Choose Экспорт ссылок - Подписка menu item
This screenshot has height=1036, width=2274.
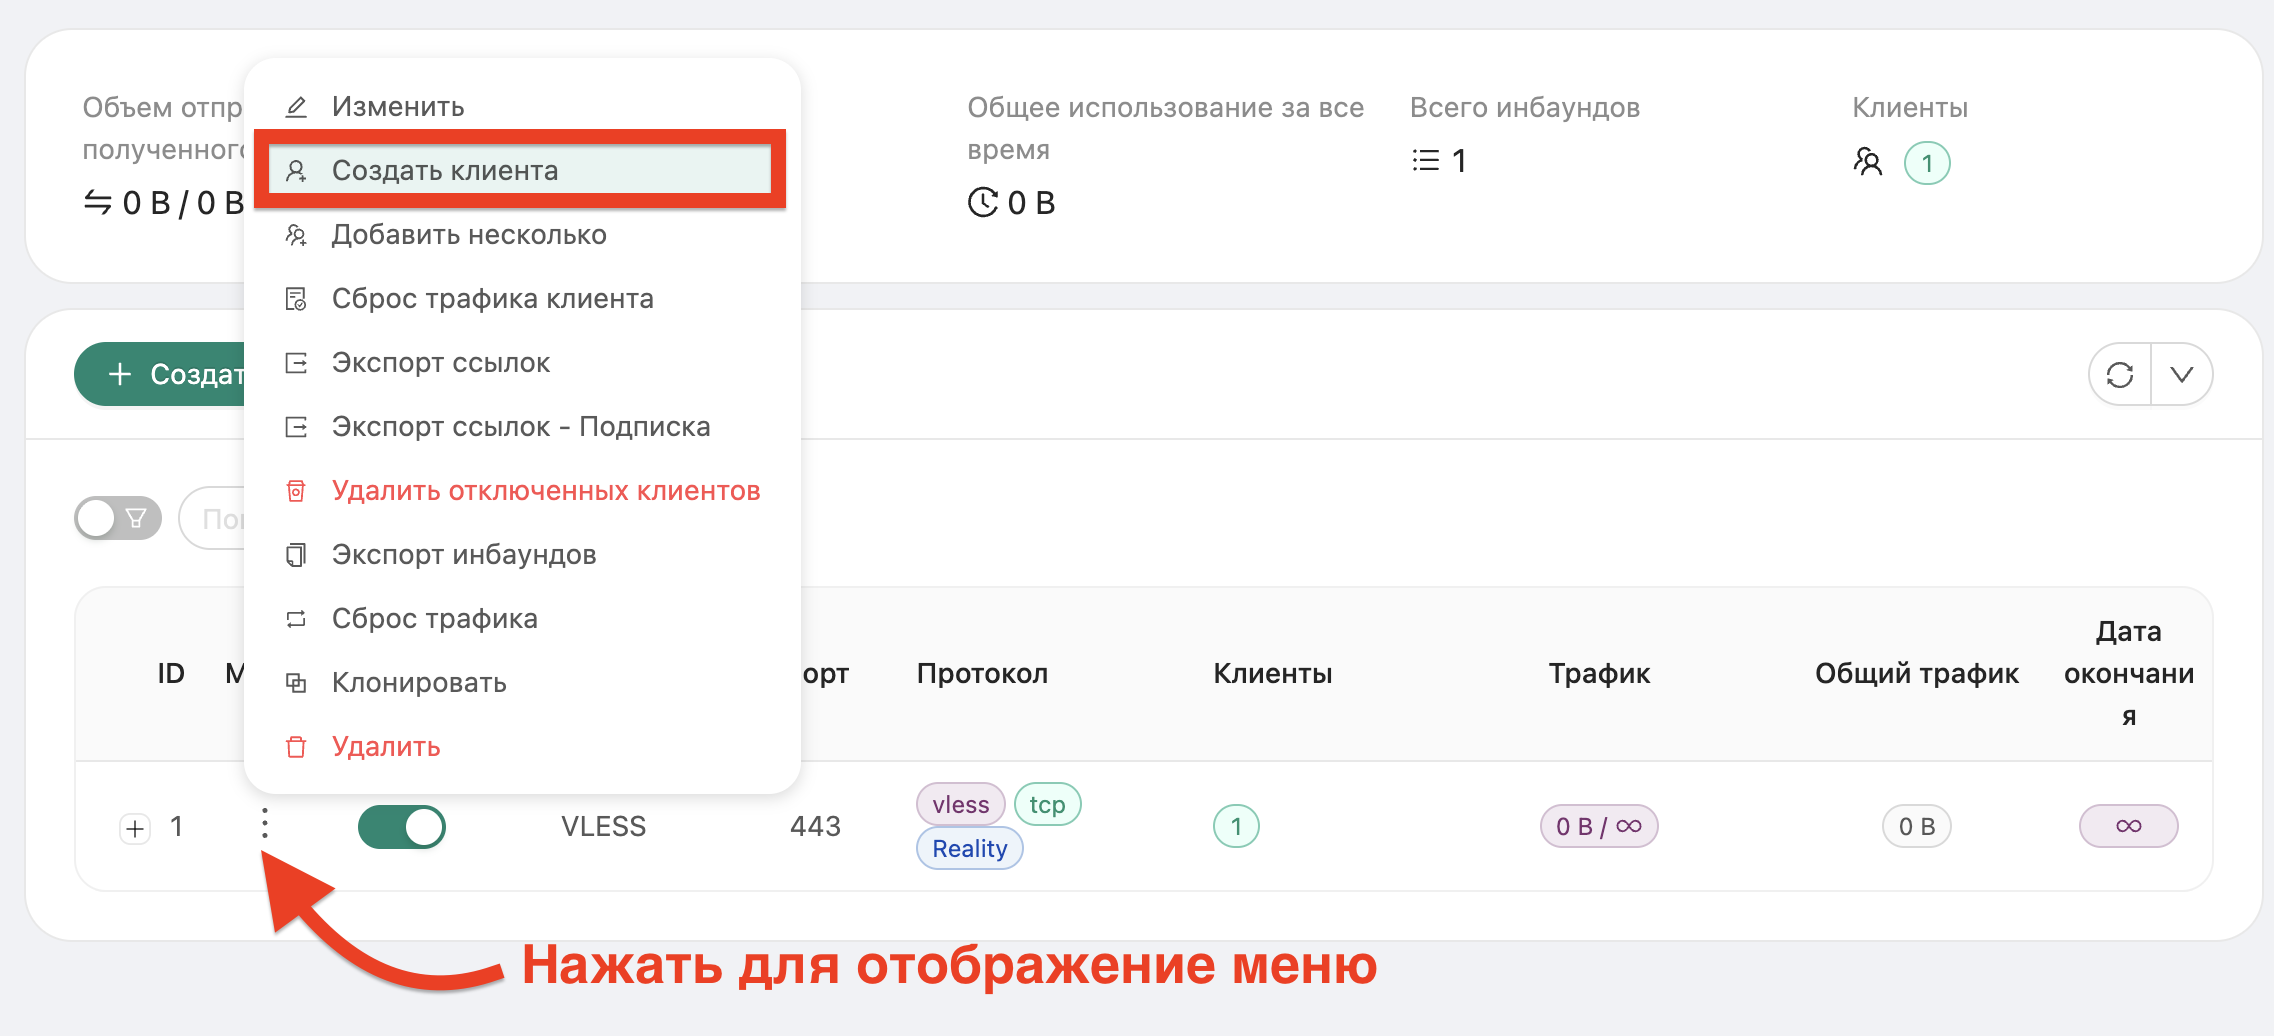[521, 426]
